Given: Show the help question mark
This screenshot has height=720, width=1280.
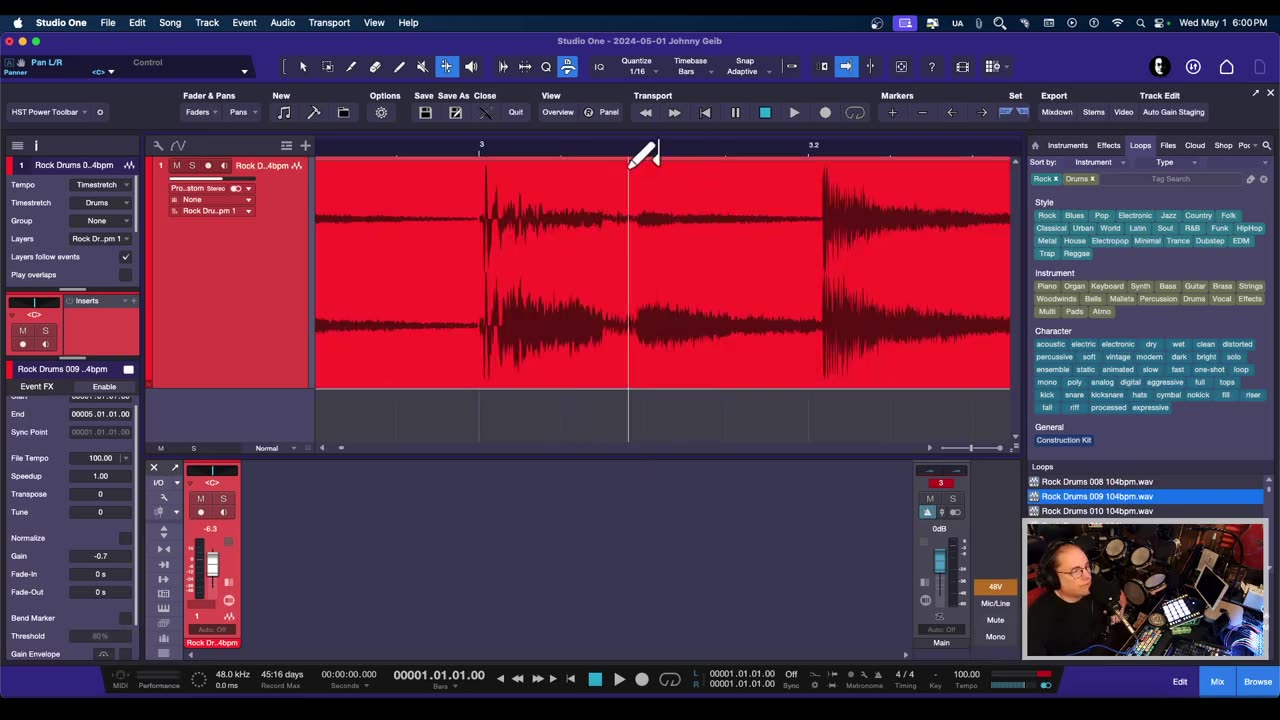Looking at the screenshot, I should pyautogui.click(x=932, y=67).
